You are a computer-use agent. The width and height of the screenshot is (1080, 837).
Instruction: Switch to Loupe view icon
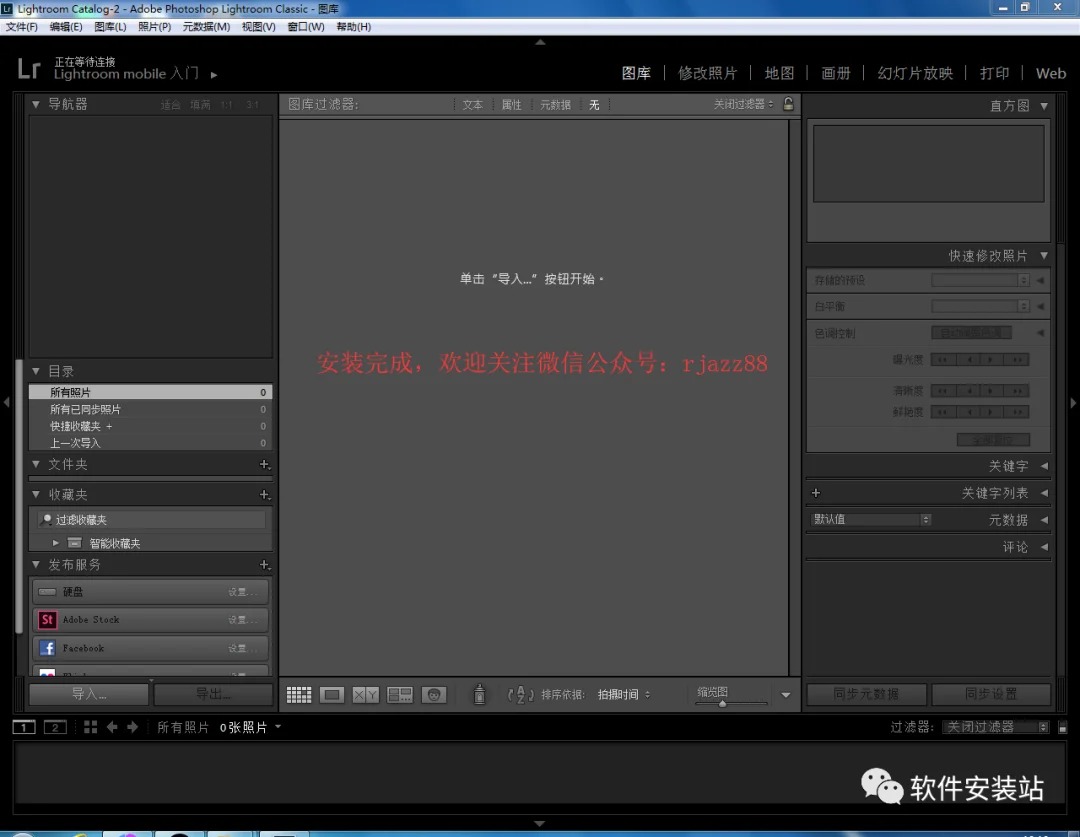coord(331,694)
